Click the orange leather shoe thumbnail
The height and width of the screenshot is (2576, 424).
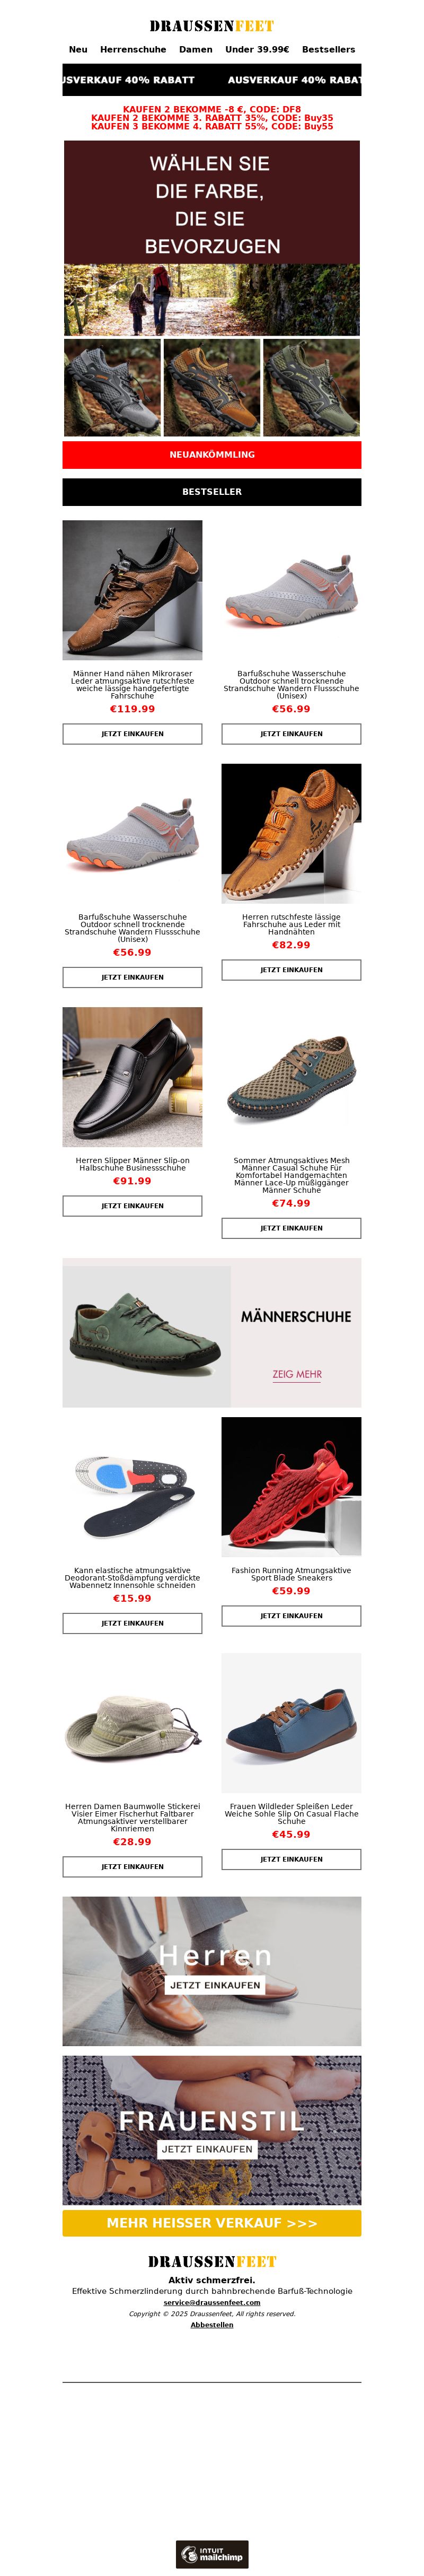[212, 387]
